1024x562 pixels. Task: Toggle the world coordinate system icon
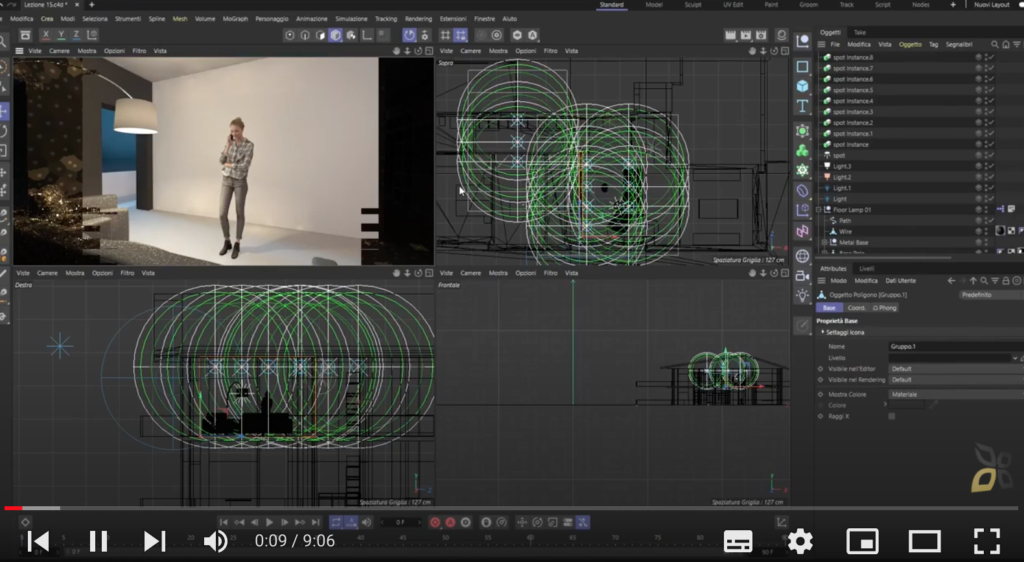pos(92,35)
